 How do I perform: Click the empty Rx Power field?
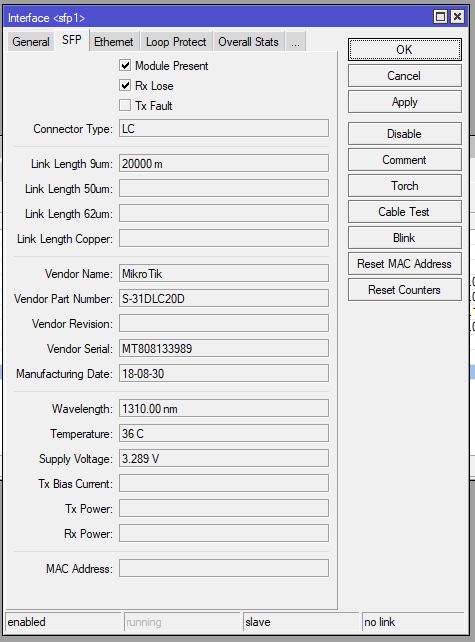point(224,533)
